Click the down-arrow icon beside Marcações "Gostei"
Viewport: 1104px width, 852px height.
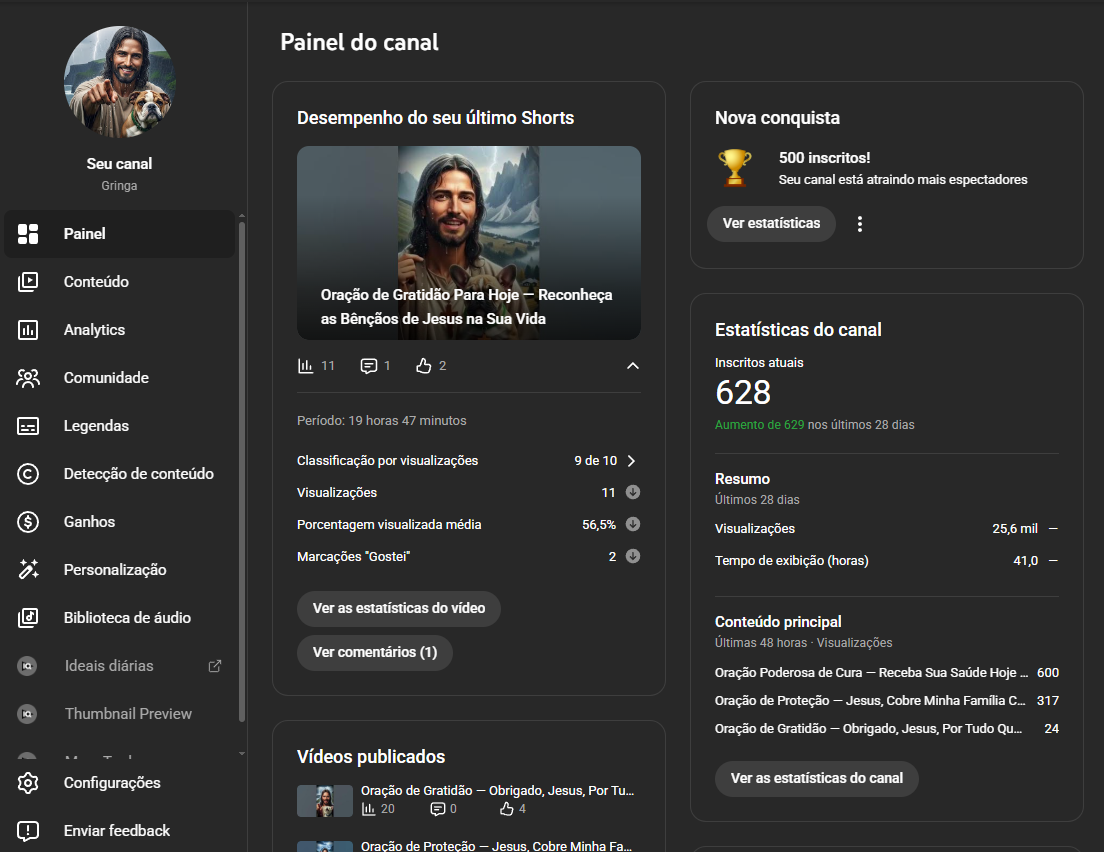pos(633,556)
